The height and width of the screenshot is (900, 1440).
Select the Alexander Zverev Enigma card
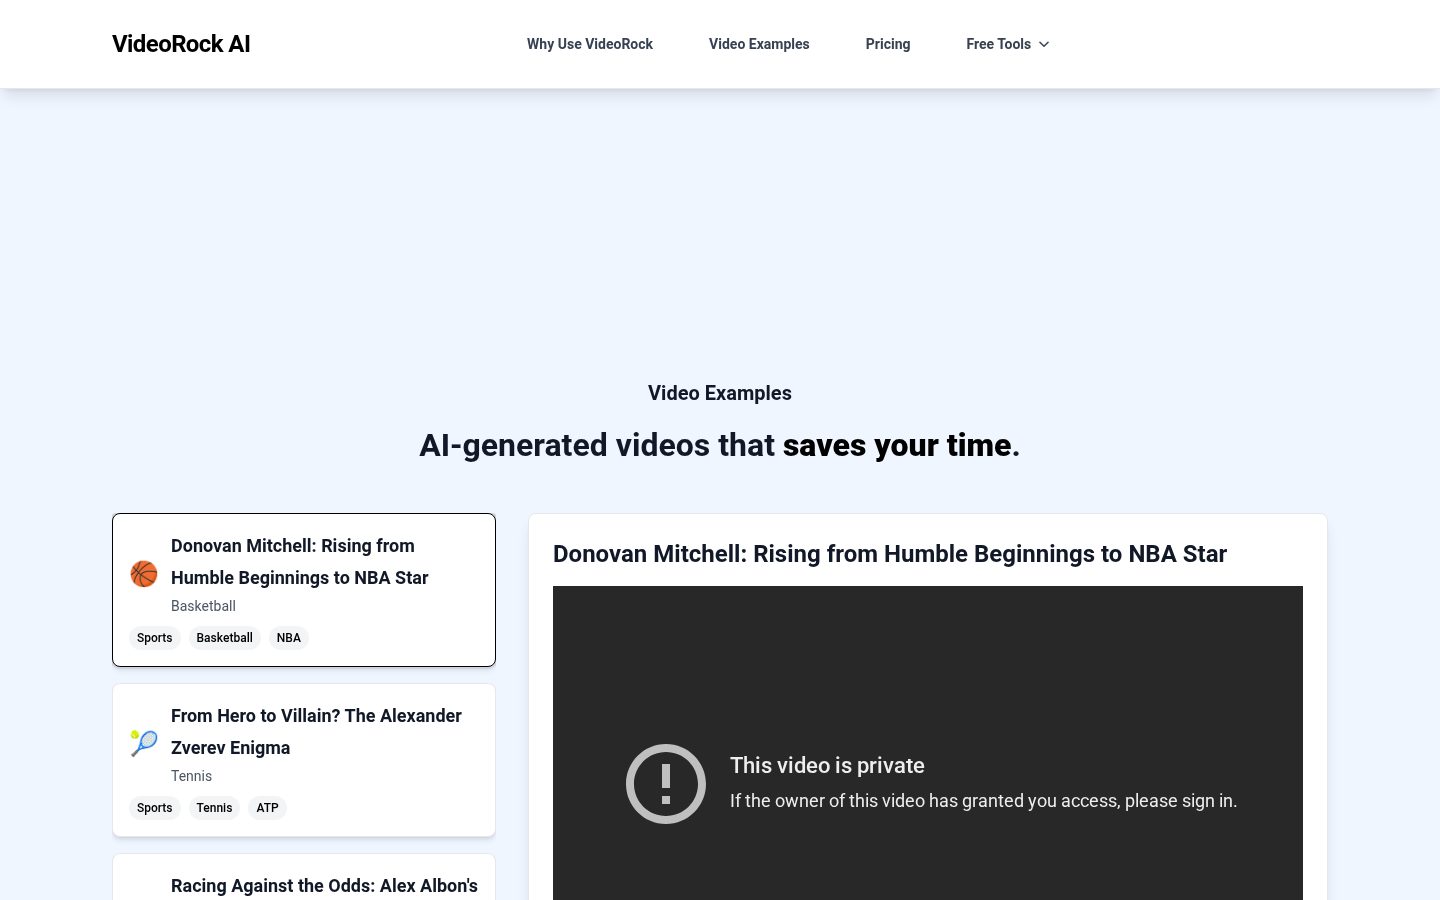tap(304, 760)
